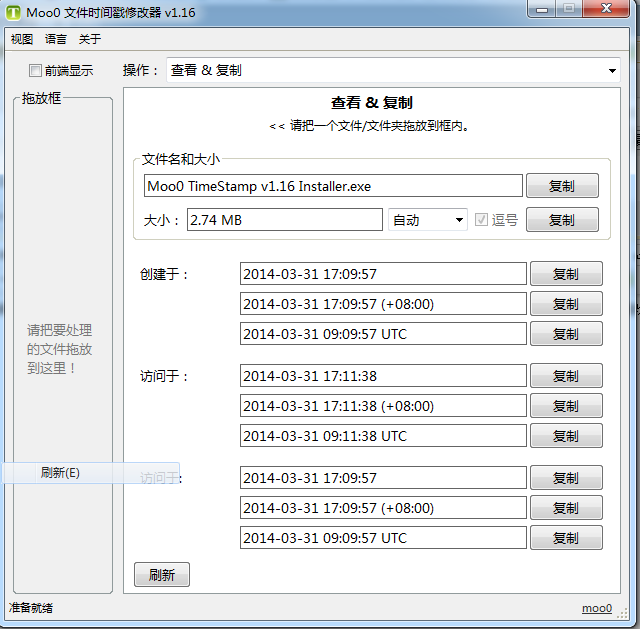Open the 自动 size unit dropdown
Image resolution: width=640 pixels, height=629 pixels.
click(427, 220)
